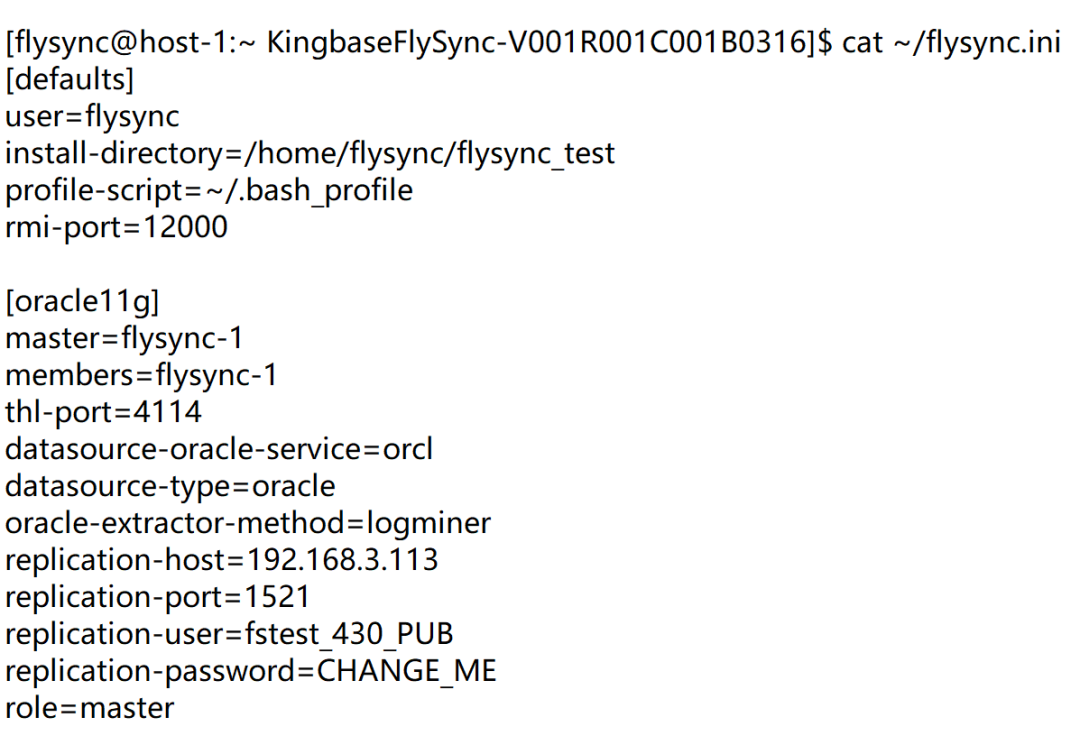Click the role=master line

(90, 708)
